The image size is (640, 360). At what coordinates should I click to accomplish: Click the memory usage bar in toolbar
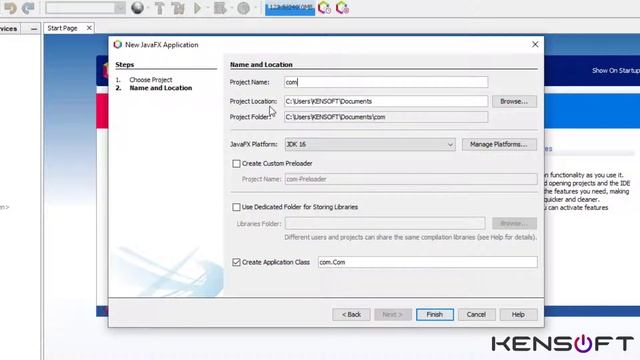[x=290, y=8]
